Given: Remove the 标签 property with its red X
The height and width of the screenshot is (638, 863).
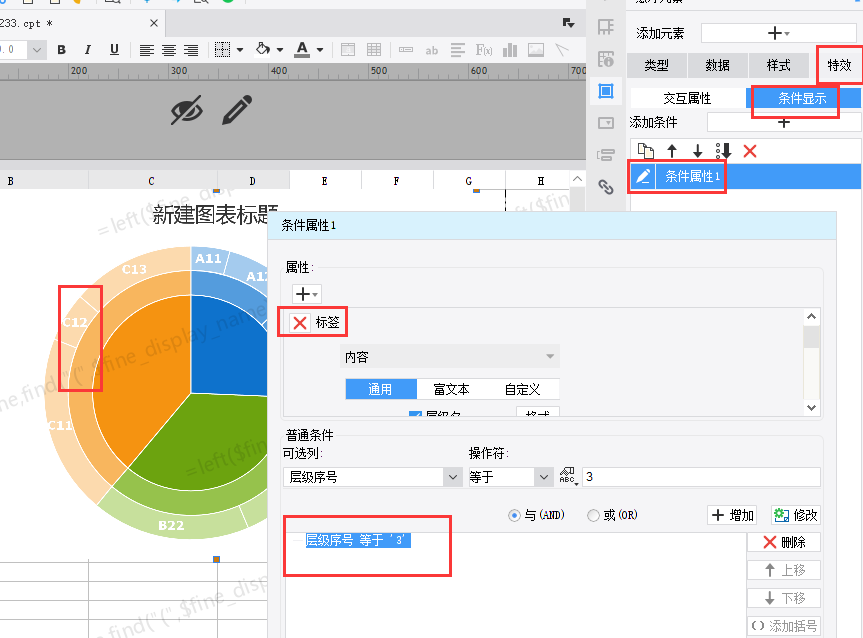Looking at the screenshot, I should click(x=300, y=323).
